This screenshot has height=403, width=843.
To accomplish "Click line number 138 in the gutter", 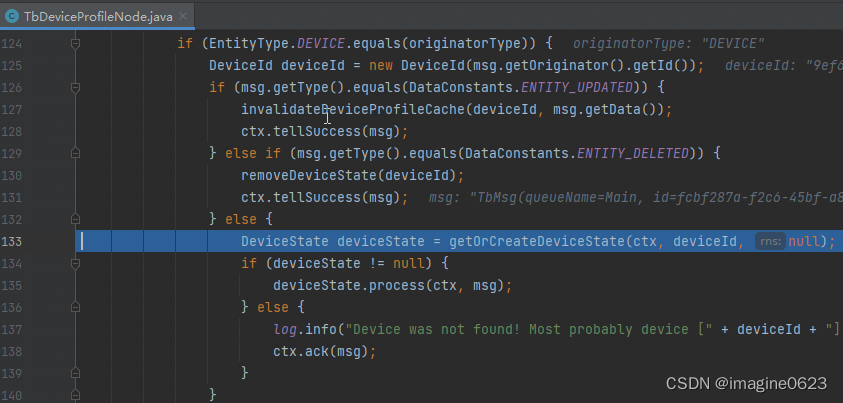I will pyautogui.click(x=11, y=351).
